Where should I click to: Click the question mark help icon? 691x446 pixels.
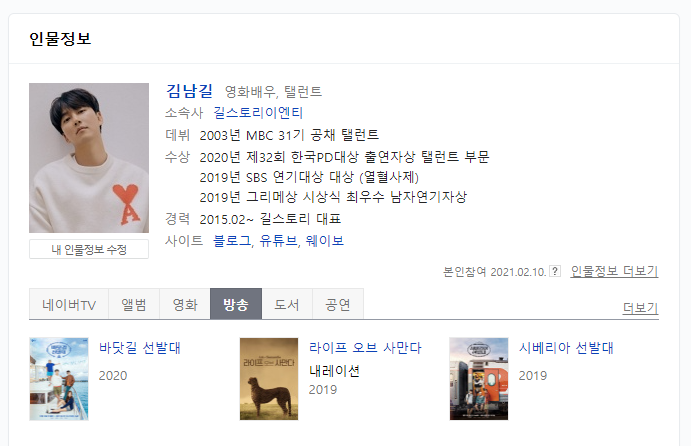click(x=555, y=271)
